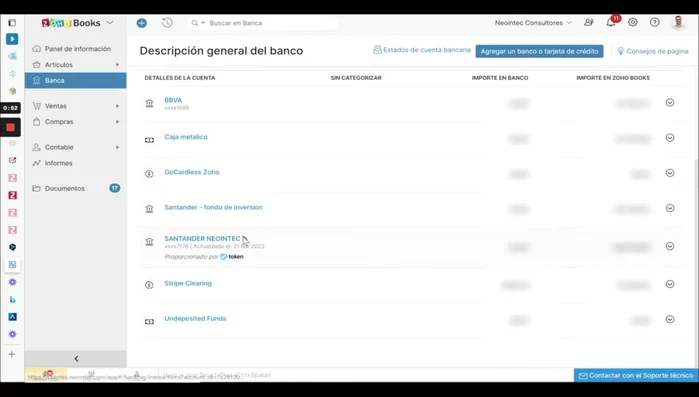The height and width of the screenshot is (397, 699).
Task: Click the Stripe Clearing account icon
Action: click(x=149, y=285)
